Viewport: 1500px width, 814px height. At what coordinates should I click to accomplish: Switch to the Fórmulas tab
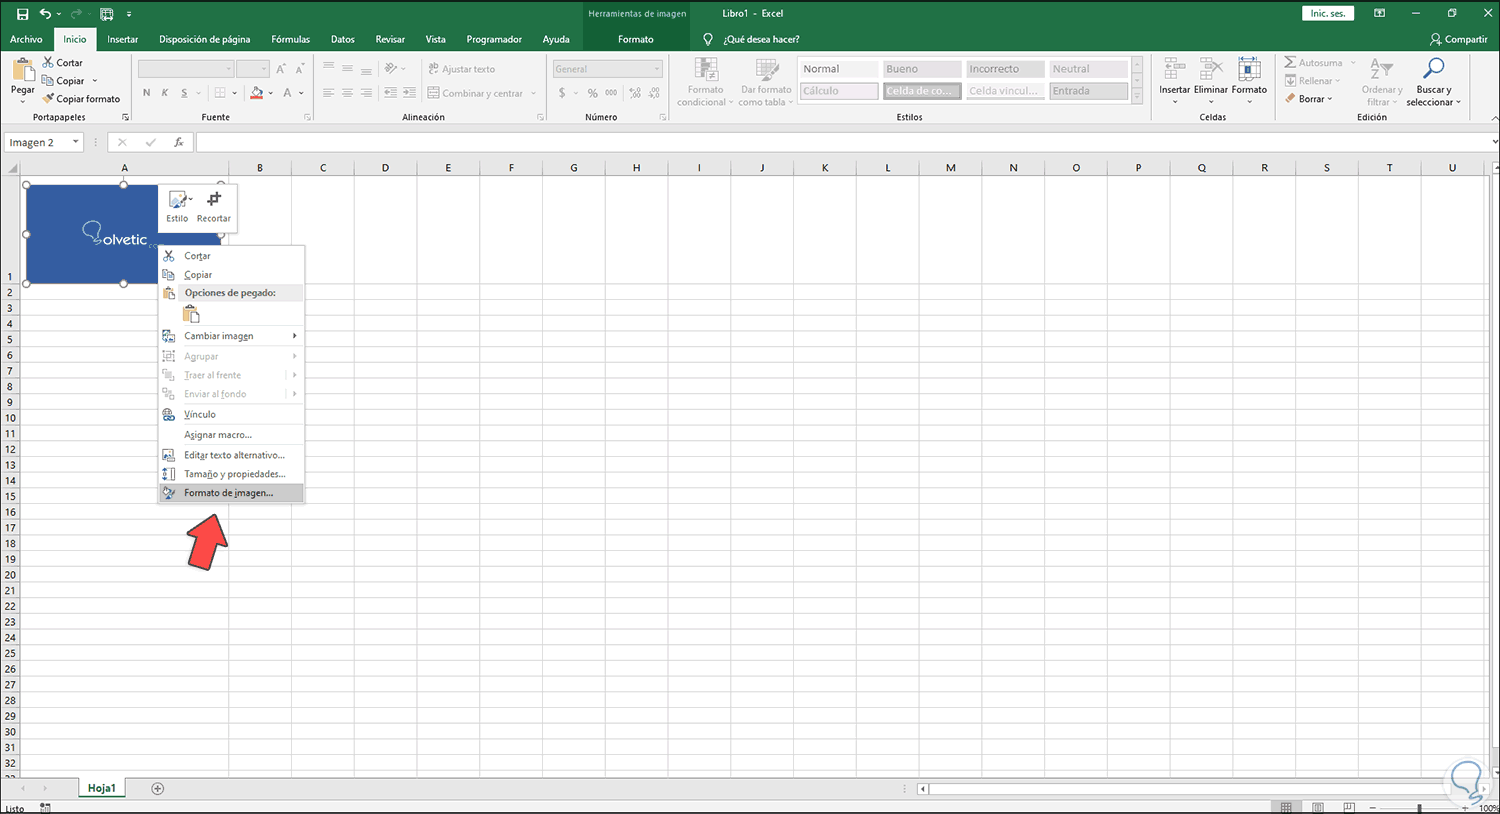291,39
